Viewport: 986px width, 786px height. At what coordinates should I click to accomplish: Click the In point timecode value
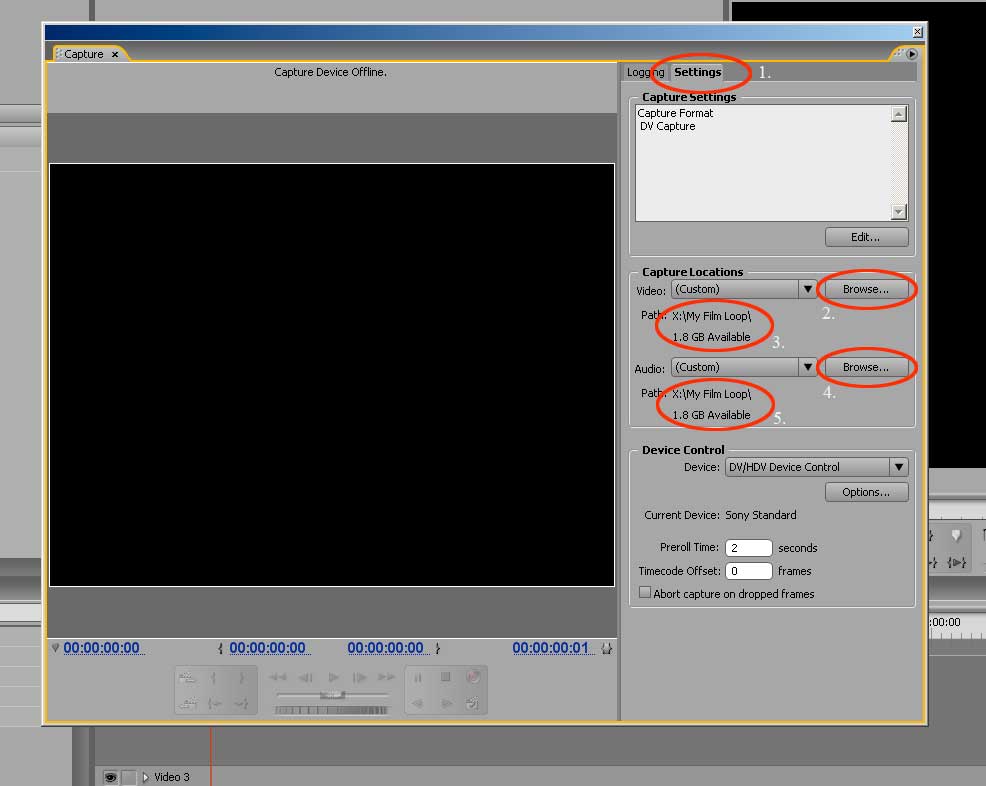267,648
